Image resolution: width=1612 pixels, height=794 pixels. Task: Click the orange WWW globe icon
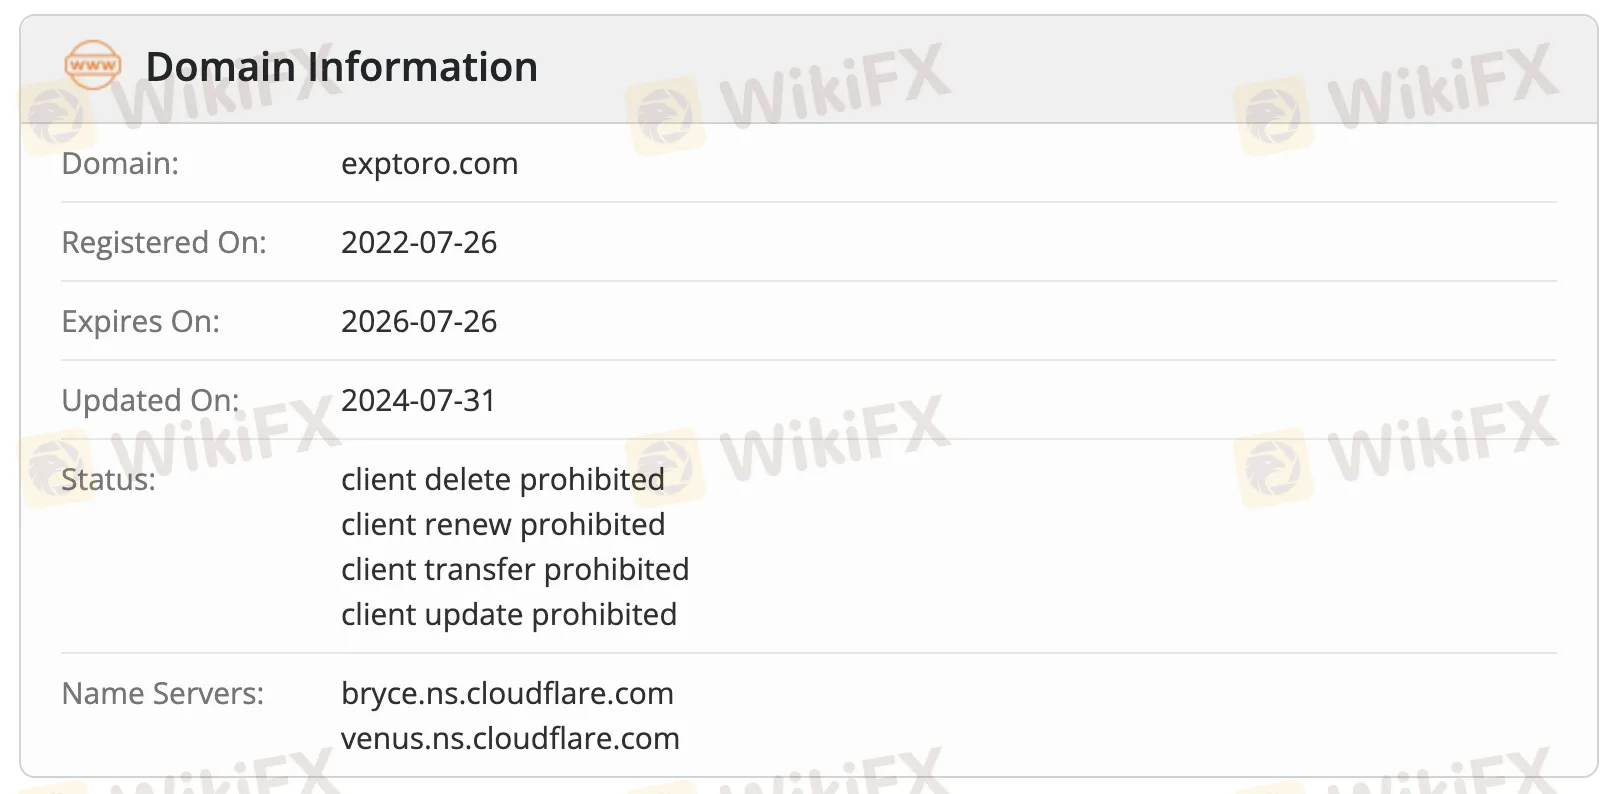point(92,66)
